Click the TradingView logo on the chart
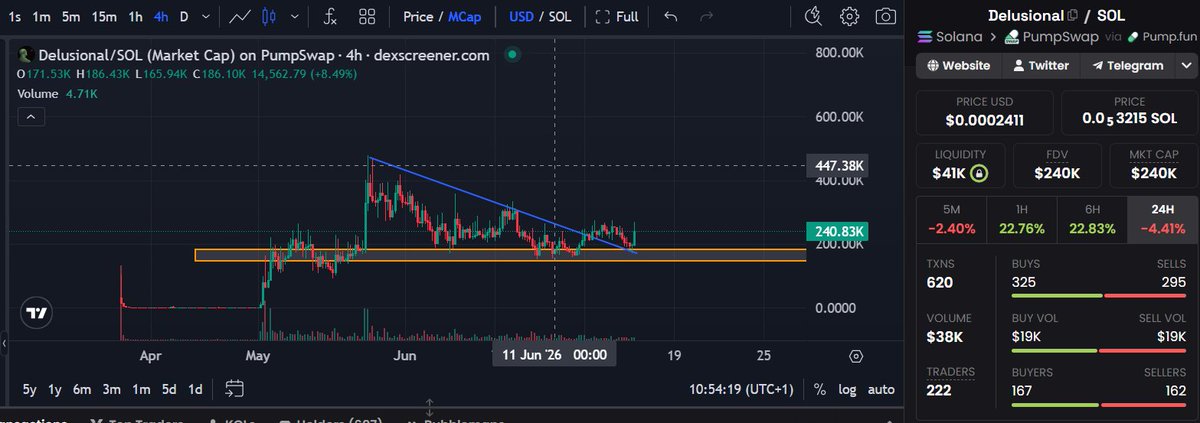This screenshot has height=423, width=1200. pyautogui.click(x=37, y=314)
